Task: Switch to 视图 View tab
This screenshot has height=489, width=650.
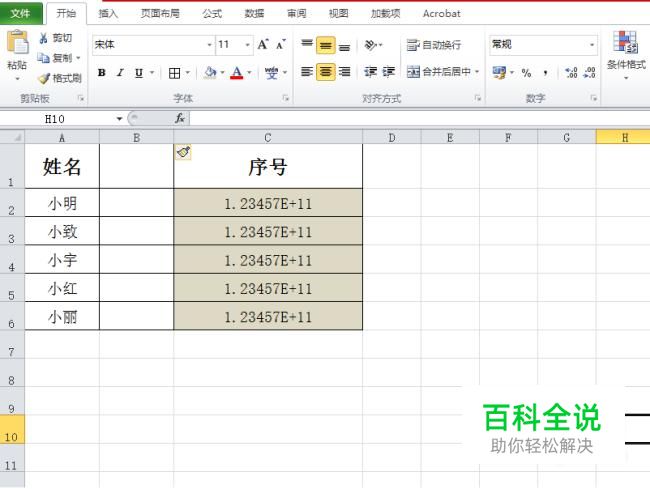Action: pos(339,13)
